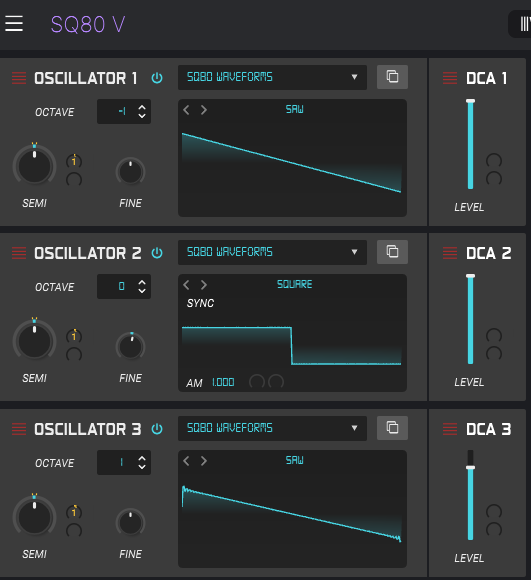This screenshot has height=580, width=531.
Task: Click the SYNC label in Oscillator 2
Action: [200, 303]
